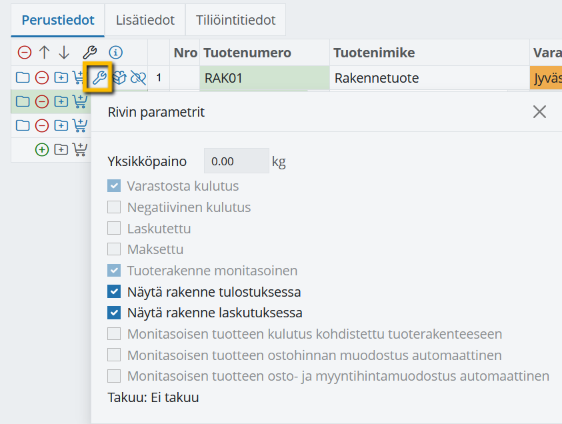Click the Yksikköpaino weight input field
562x424 pixels.
(x=236, y=161)
